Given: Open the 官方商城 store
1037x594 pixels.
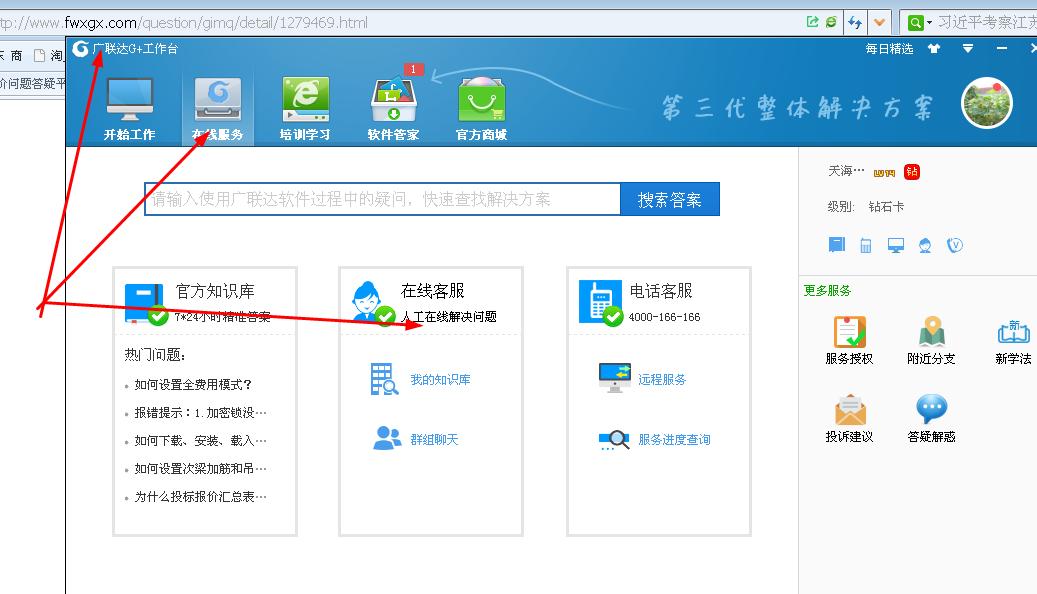Looking at the screenshot, I should point(481,108).
